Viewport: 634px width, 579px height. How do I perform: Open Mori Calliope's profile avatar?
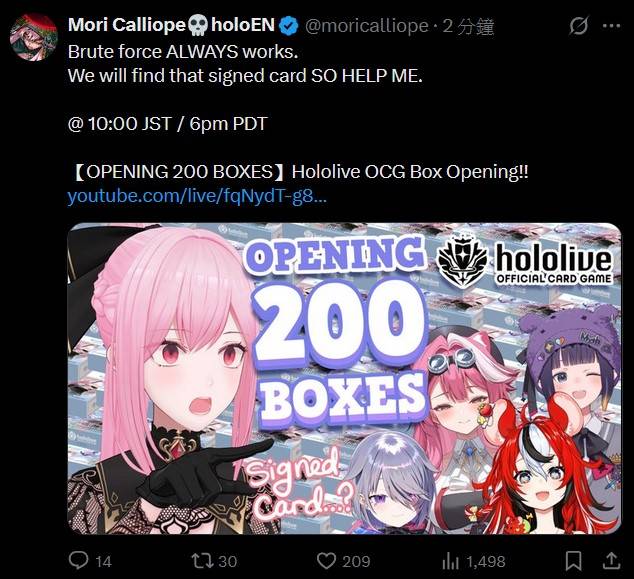tap(34, 37)
